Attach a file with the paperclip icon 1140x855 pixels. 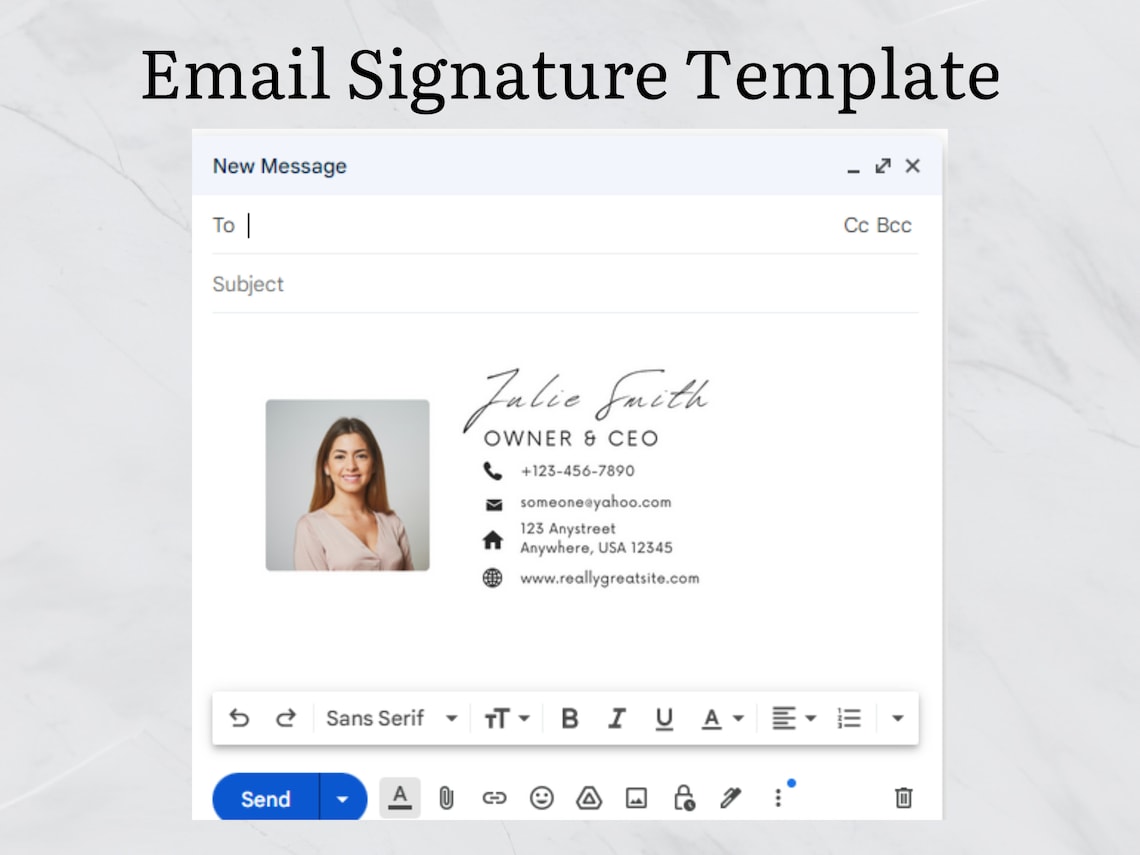447,797
